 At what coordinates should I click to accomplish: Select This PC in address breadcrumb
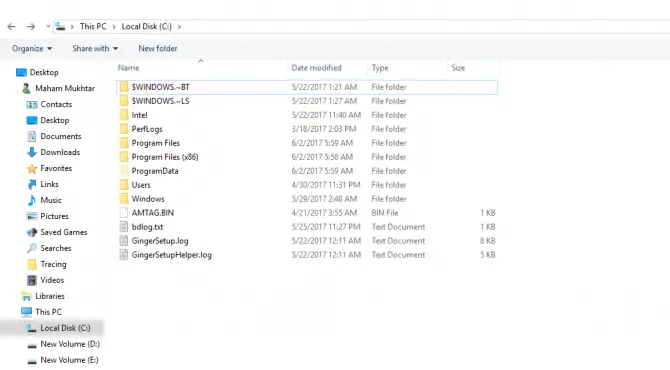[93, 26]
